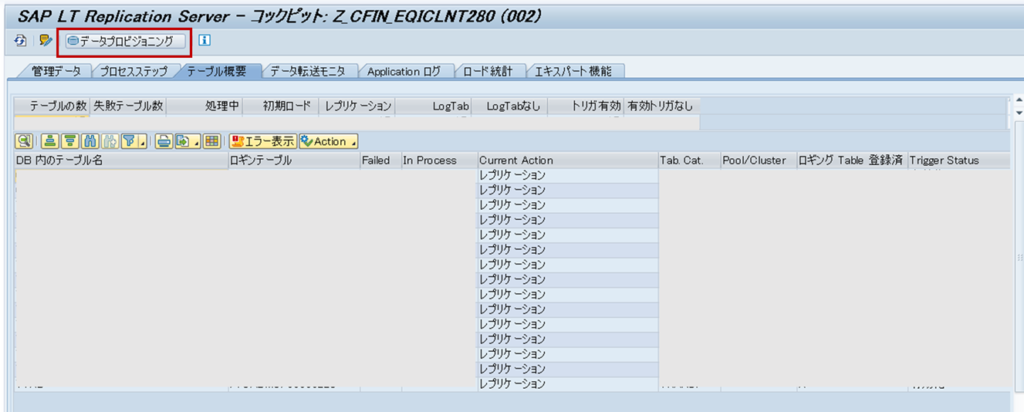Click the Current Action column header
Image resolution: width=1024 pixels, height=412 pixels.
[568, 161]
